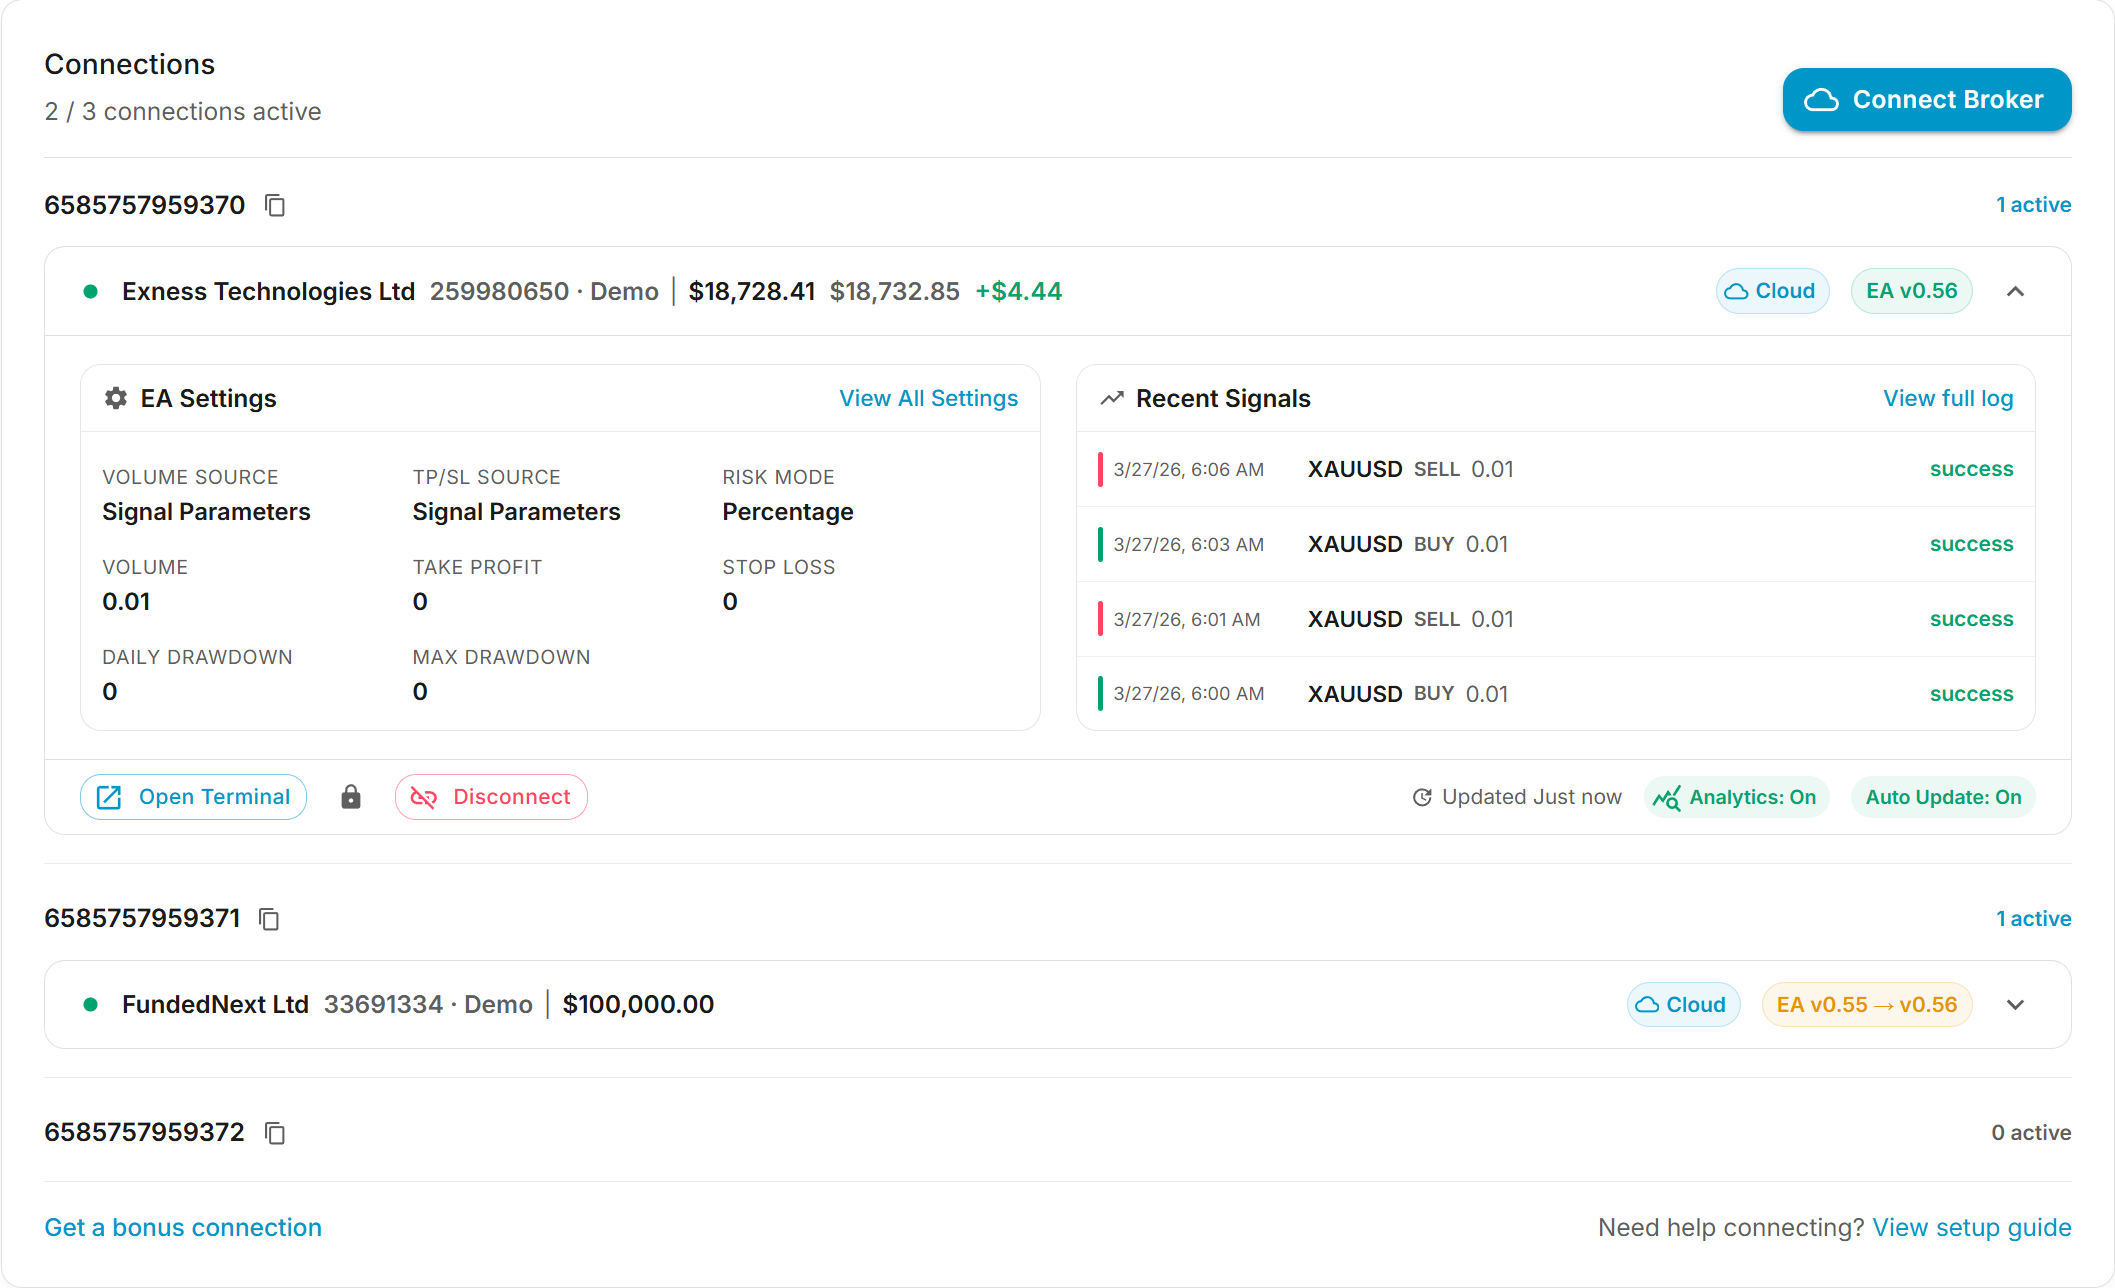
Task: Expand the FundedNext Ltd connection card
Action: pyautogui.click(x=2016, y=1005)
